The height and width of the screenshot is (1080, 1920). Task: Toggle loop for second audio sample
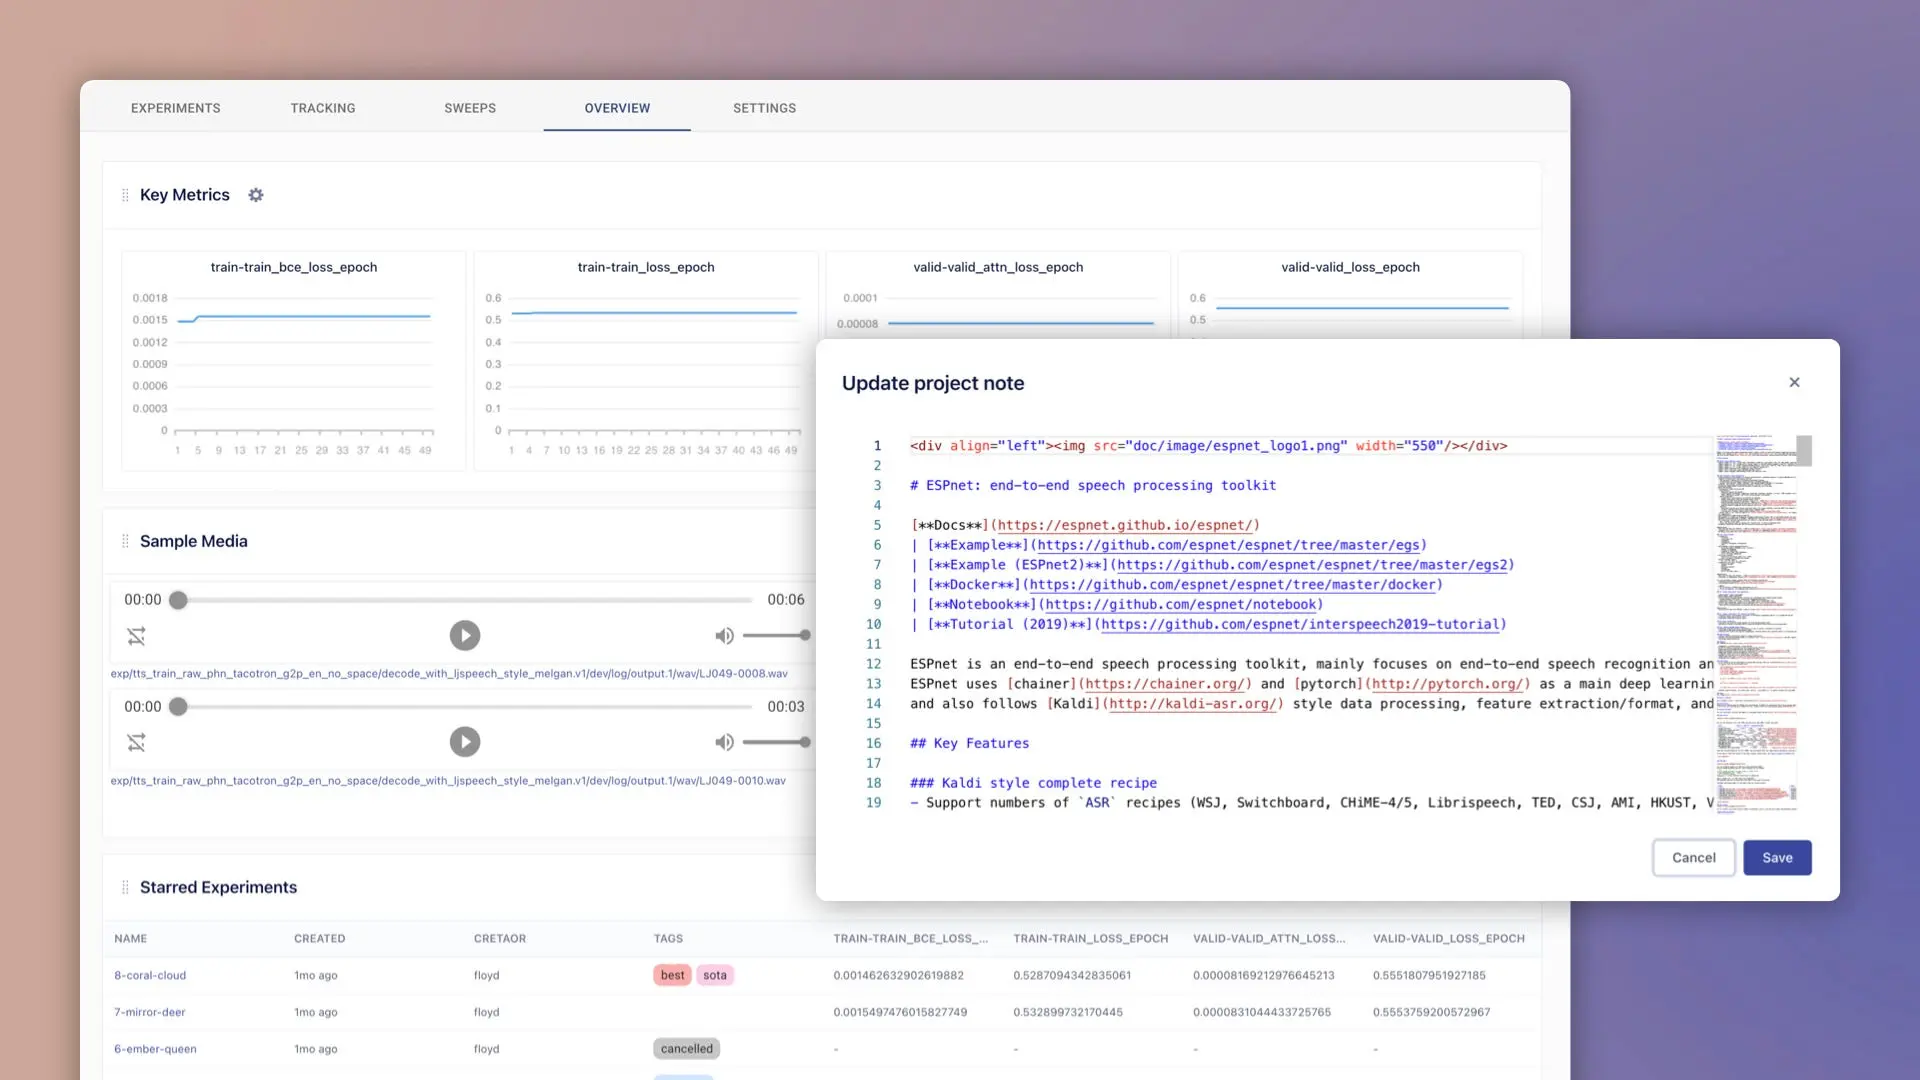(137, 742)
